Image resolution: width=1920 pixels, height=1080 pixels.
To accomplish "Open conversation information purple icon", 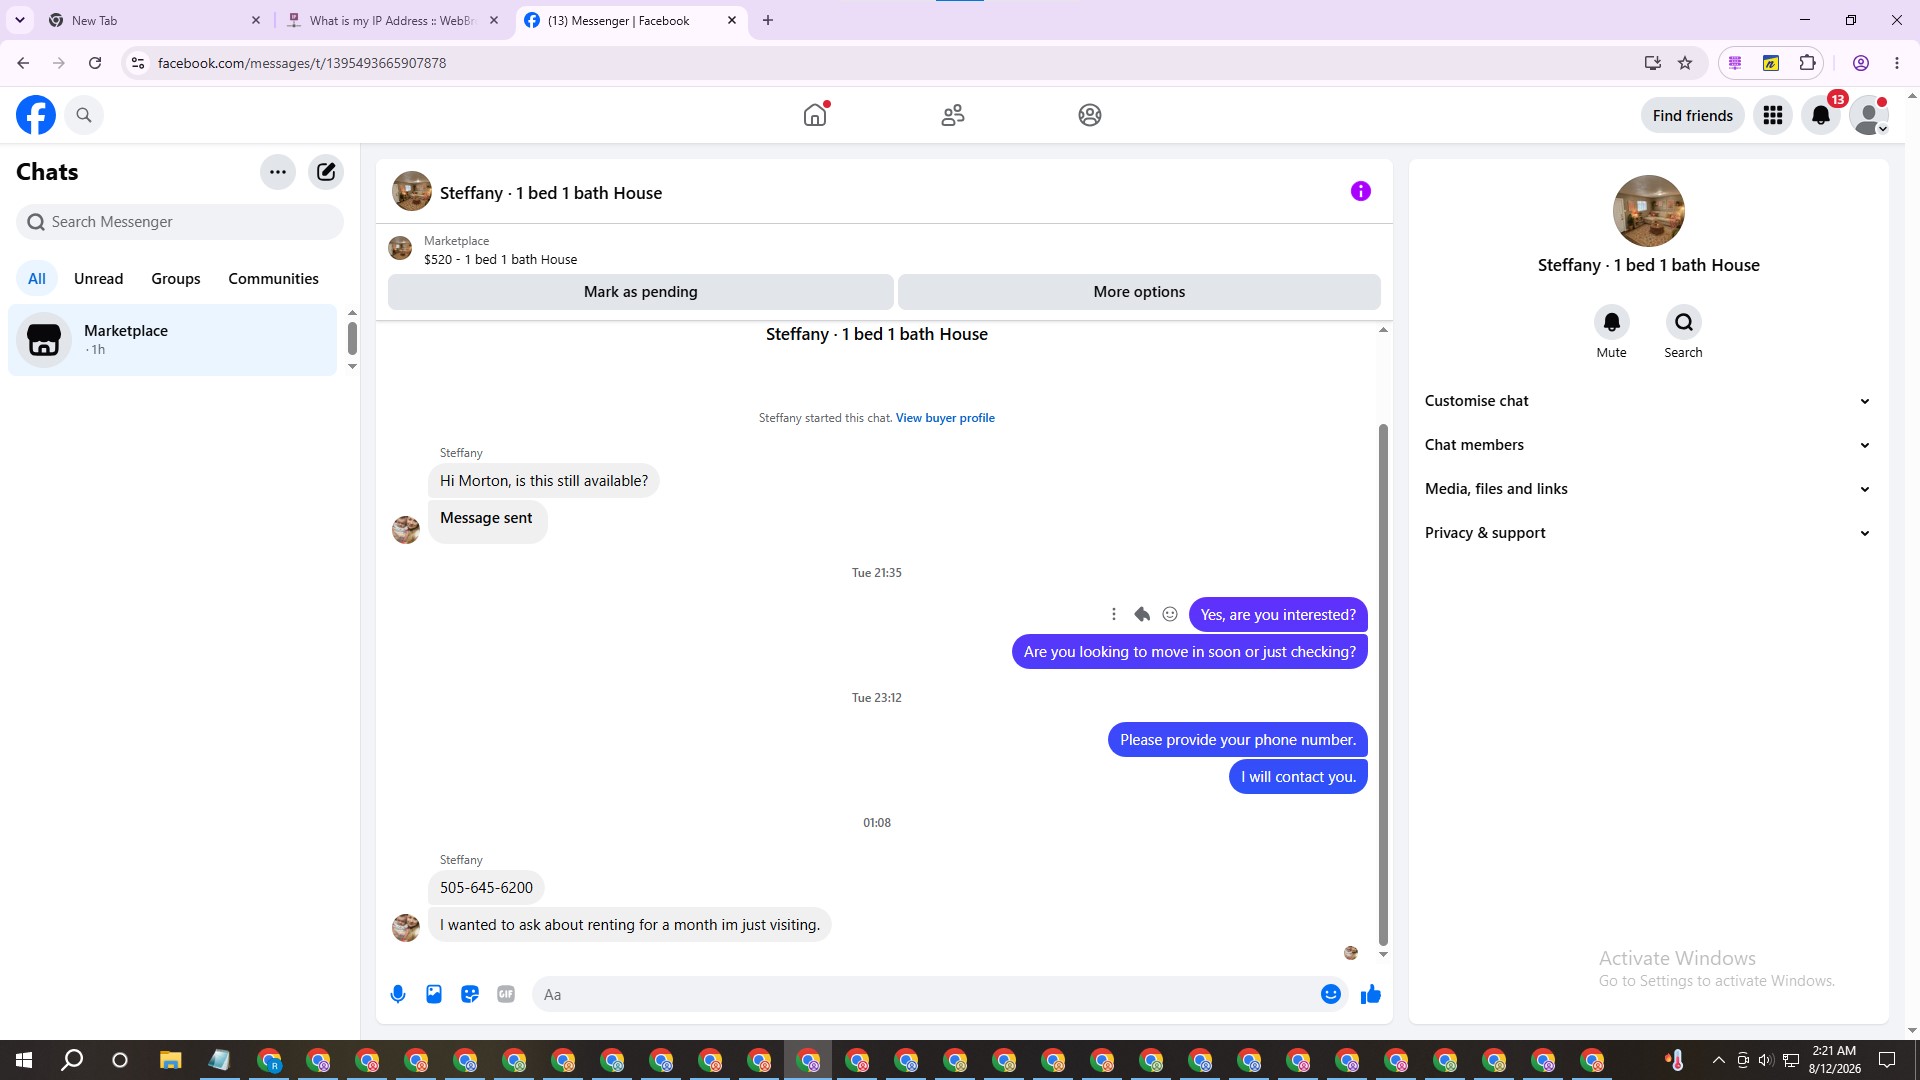I will (x=1360, y=191).
